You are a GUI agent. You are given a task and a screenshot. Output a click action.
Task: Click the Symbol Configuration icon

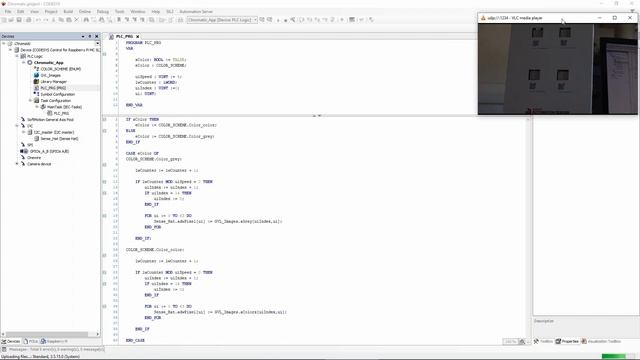pyautogui.click(x=36, y=94)
